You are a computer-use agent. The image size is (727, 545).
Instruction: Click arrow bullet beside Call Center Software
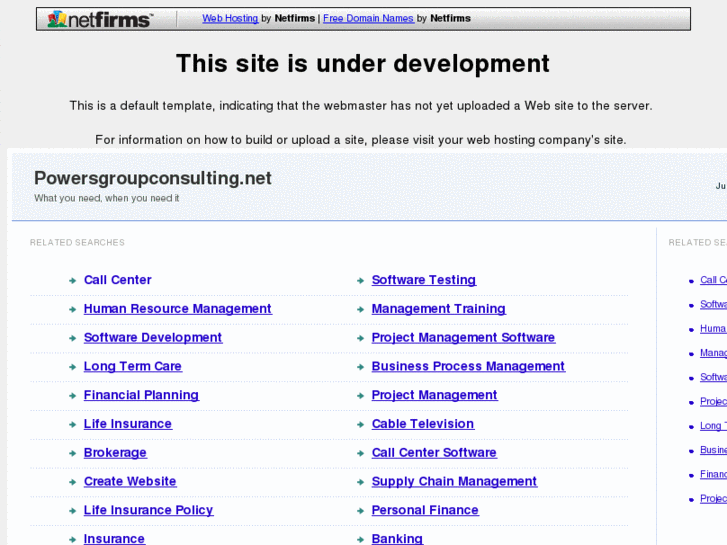[x=360, y=453]
